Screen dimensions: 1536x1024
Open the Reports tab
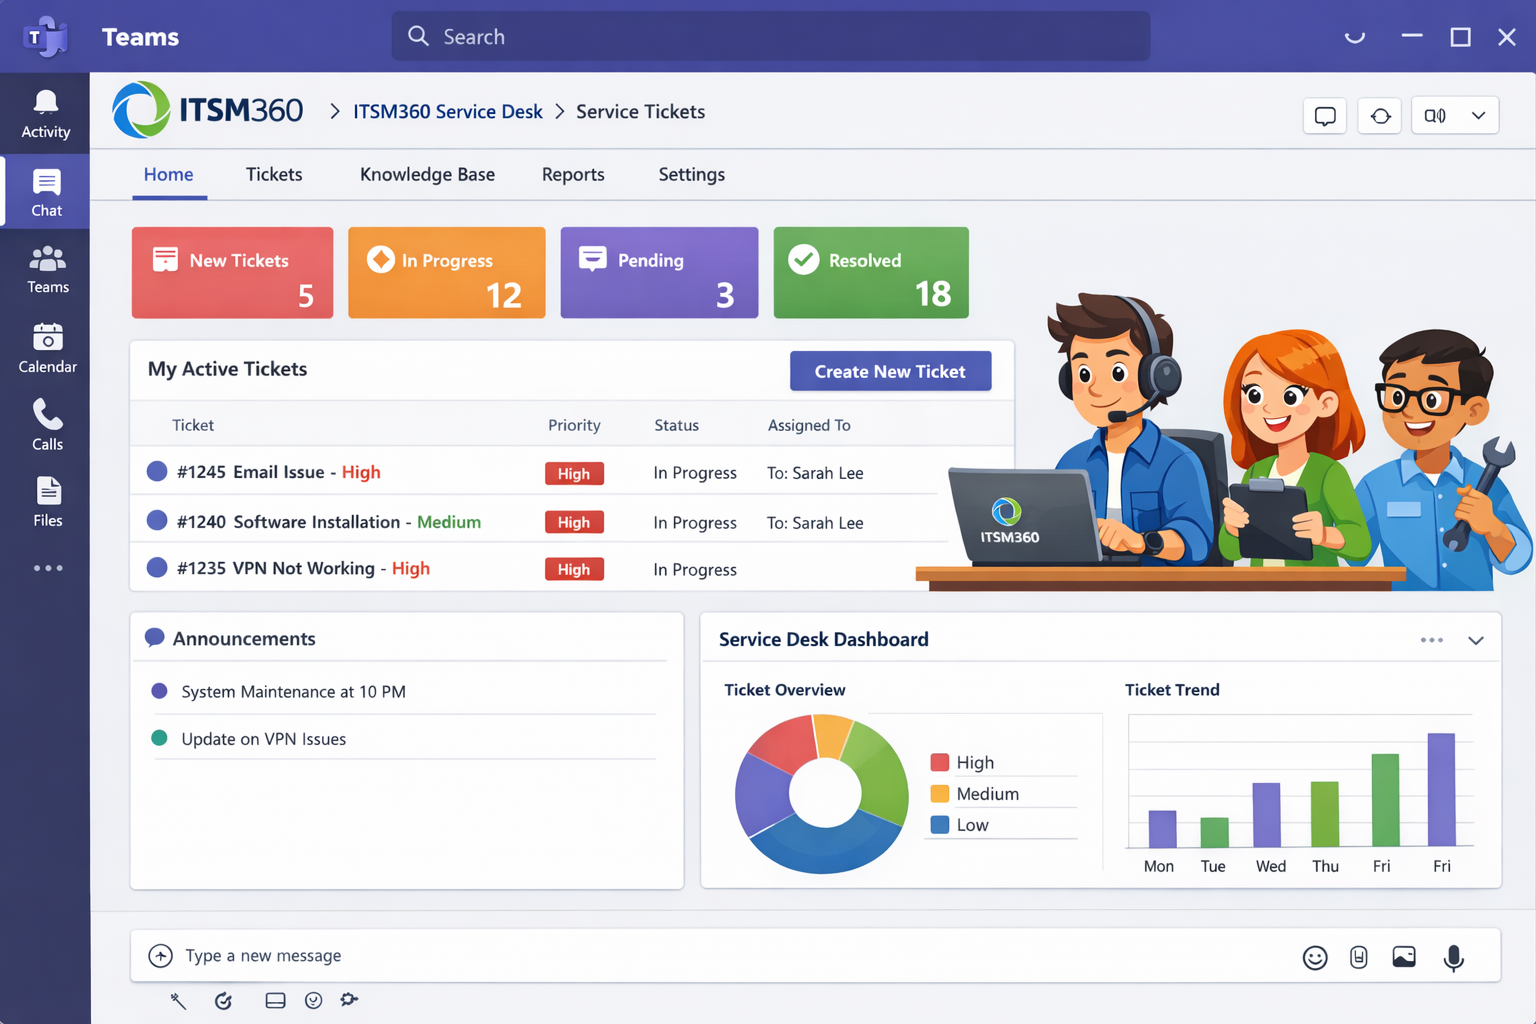(x=573, y=174)
